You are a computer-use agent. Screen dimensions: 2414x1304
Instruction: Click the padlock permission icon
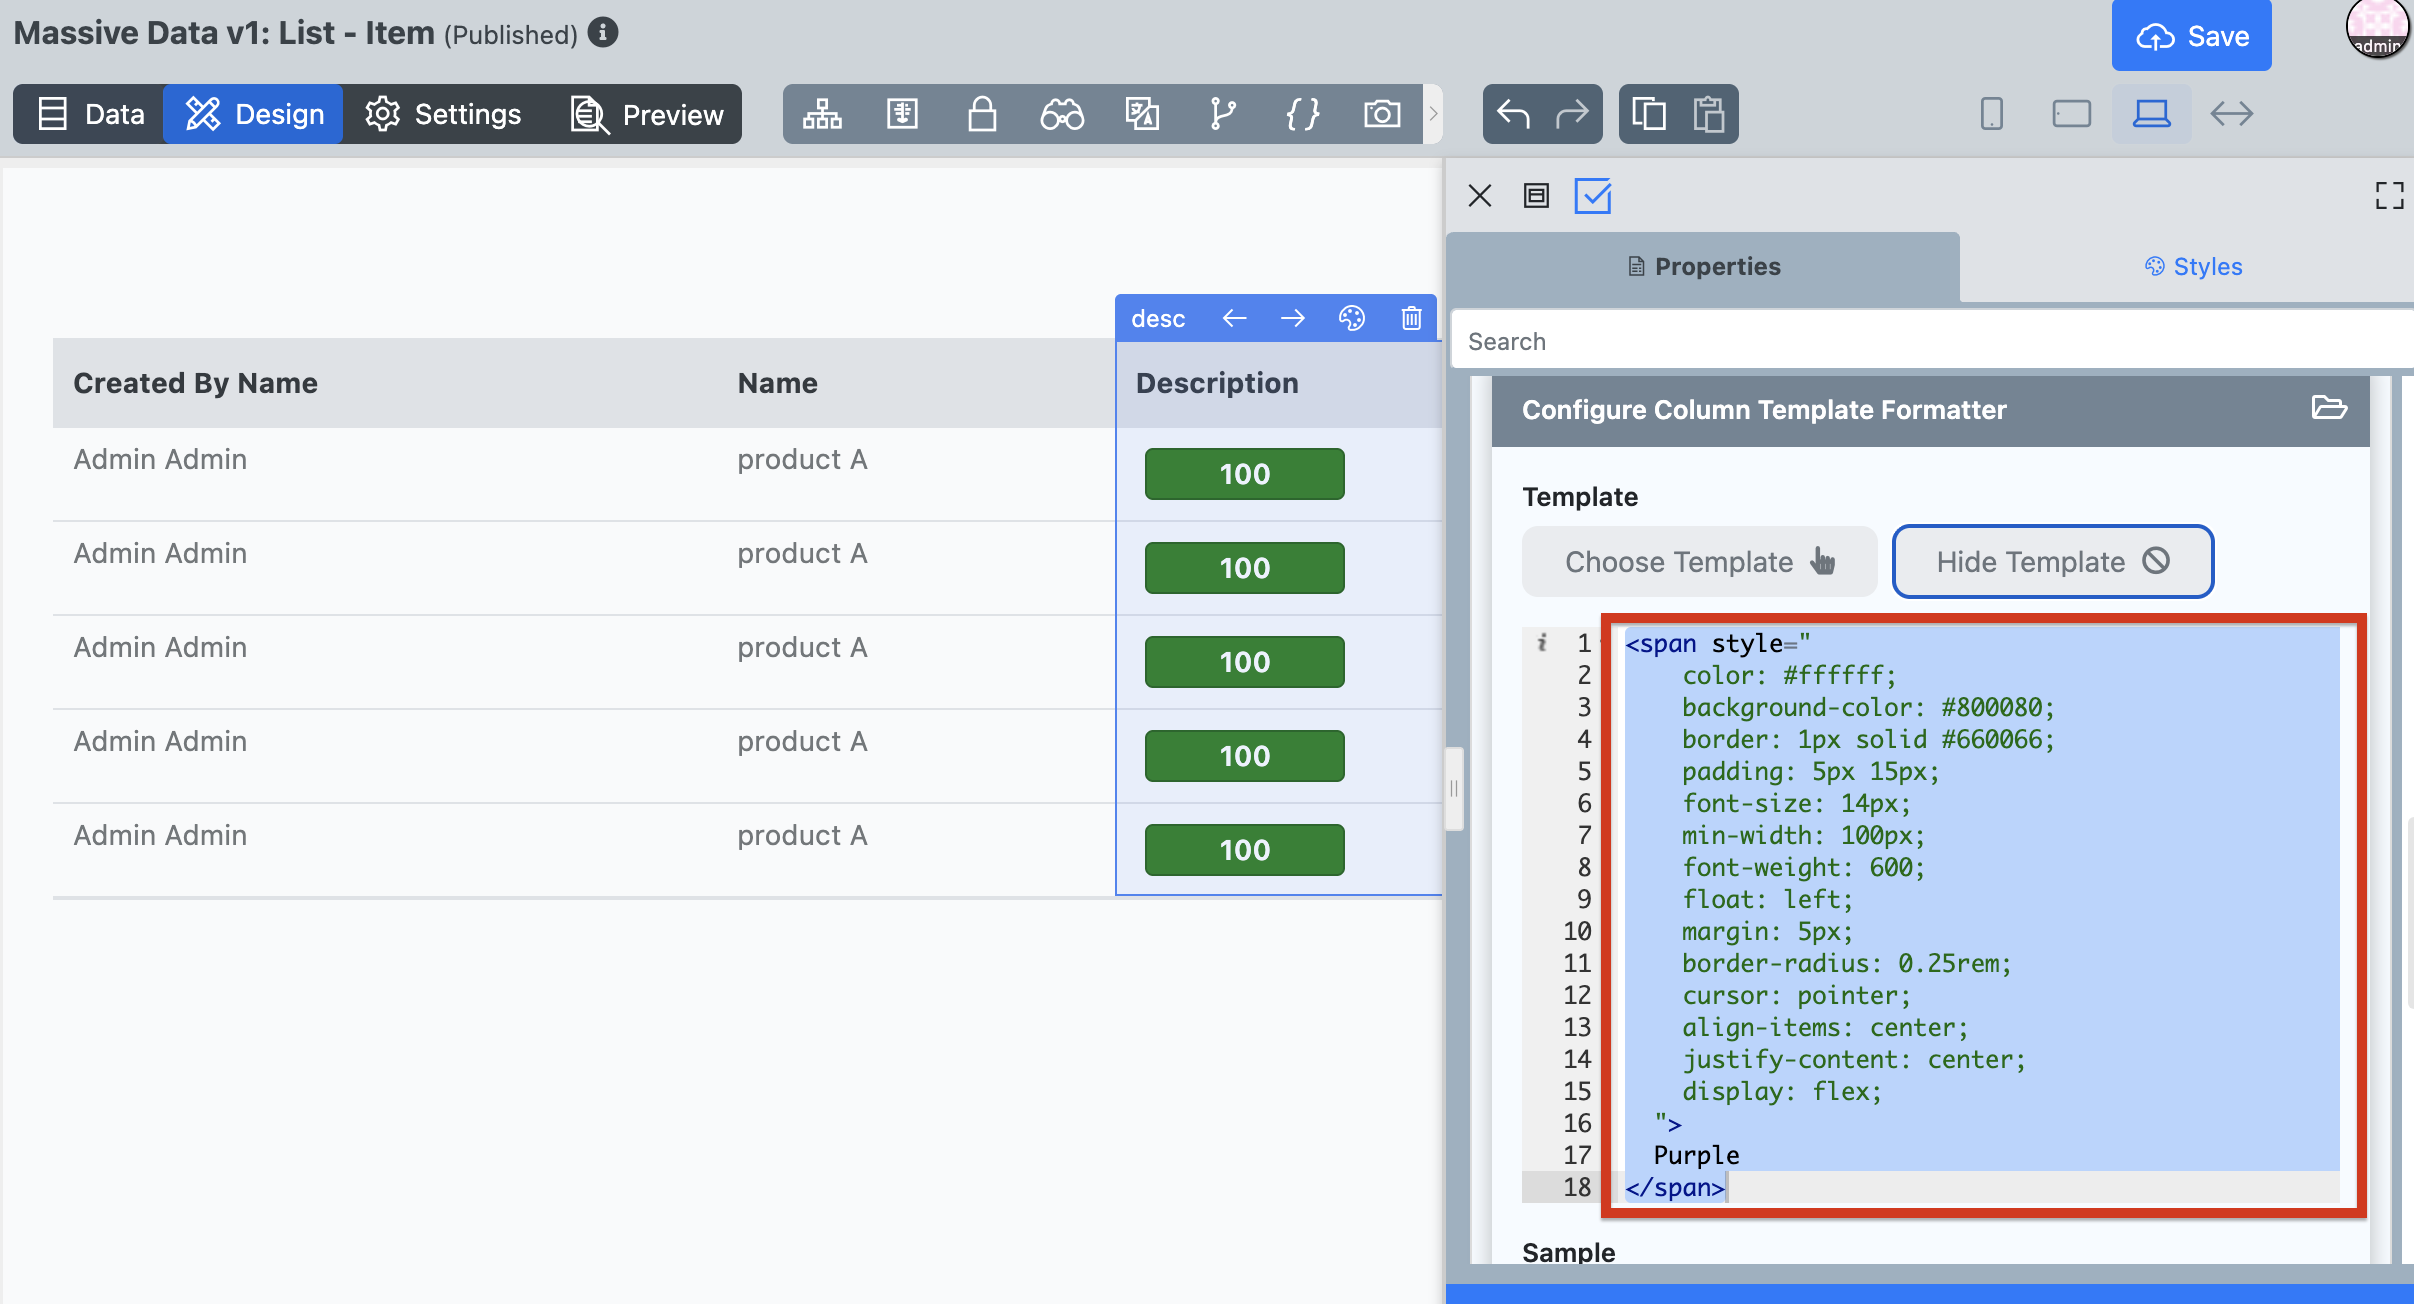pyautogui.click(x=982, y=114)
